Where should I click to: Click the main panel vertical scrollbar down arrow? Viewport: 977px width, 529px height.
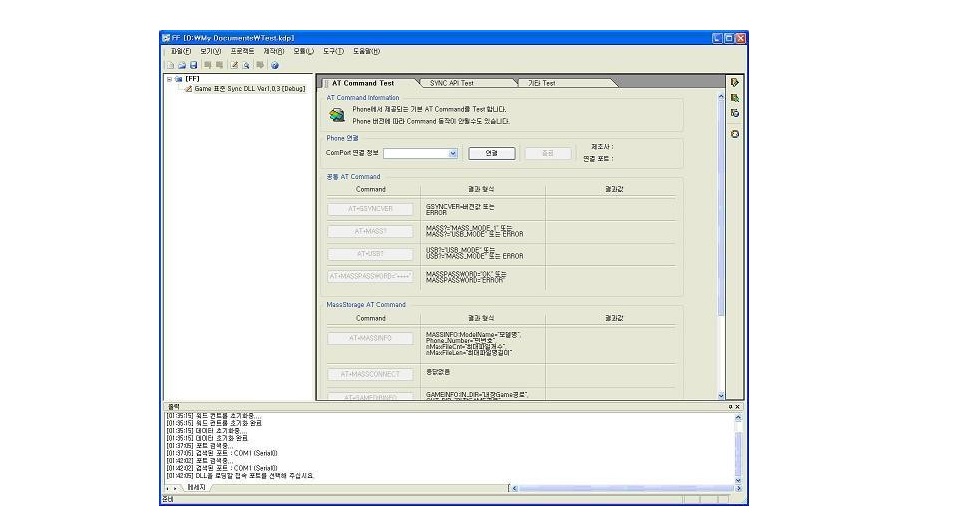[721, 396]
